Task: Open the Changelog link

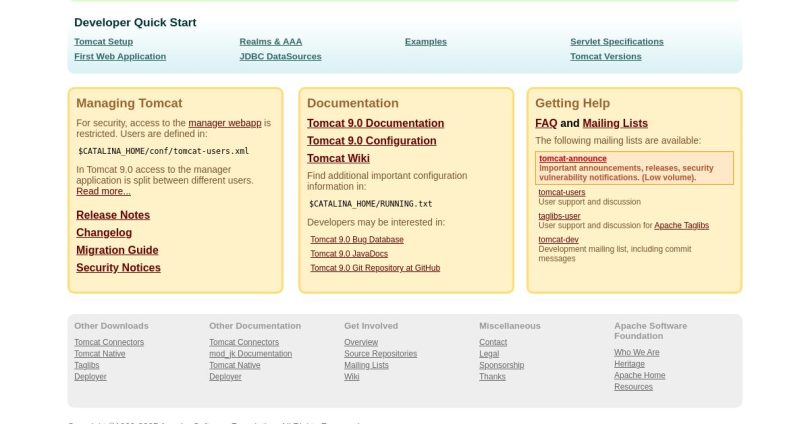Action: pyautogui.click(x=104, y=232)
